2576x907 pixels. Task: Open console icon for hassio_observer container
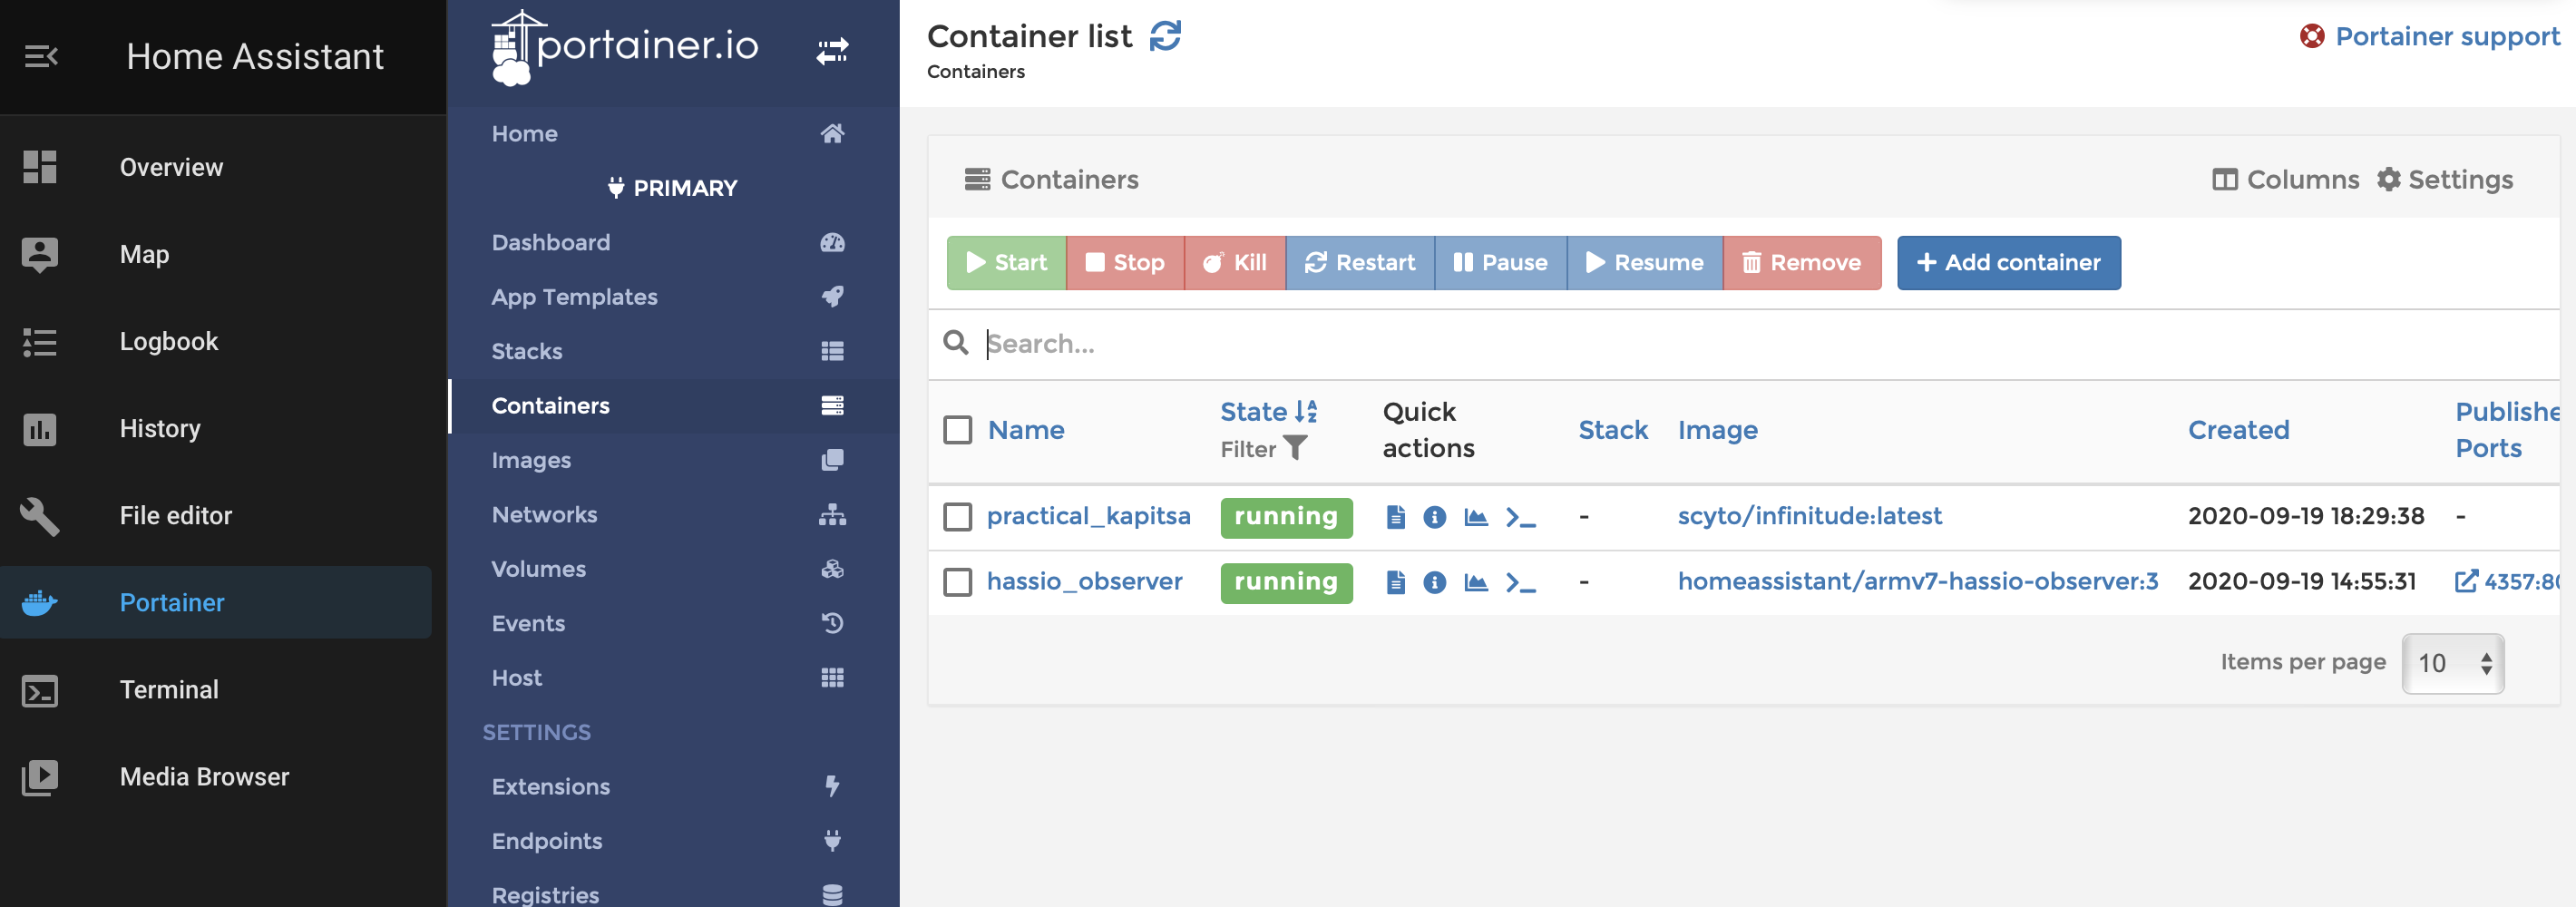pos(1520,582)
